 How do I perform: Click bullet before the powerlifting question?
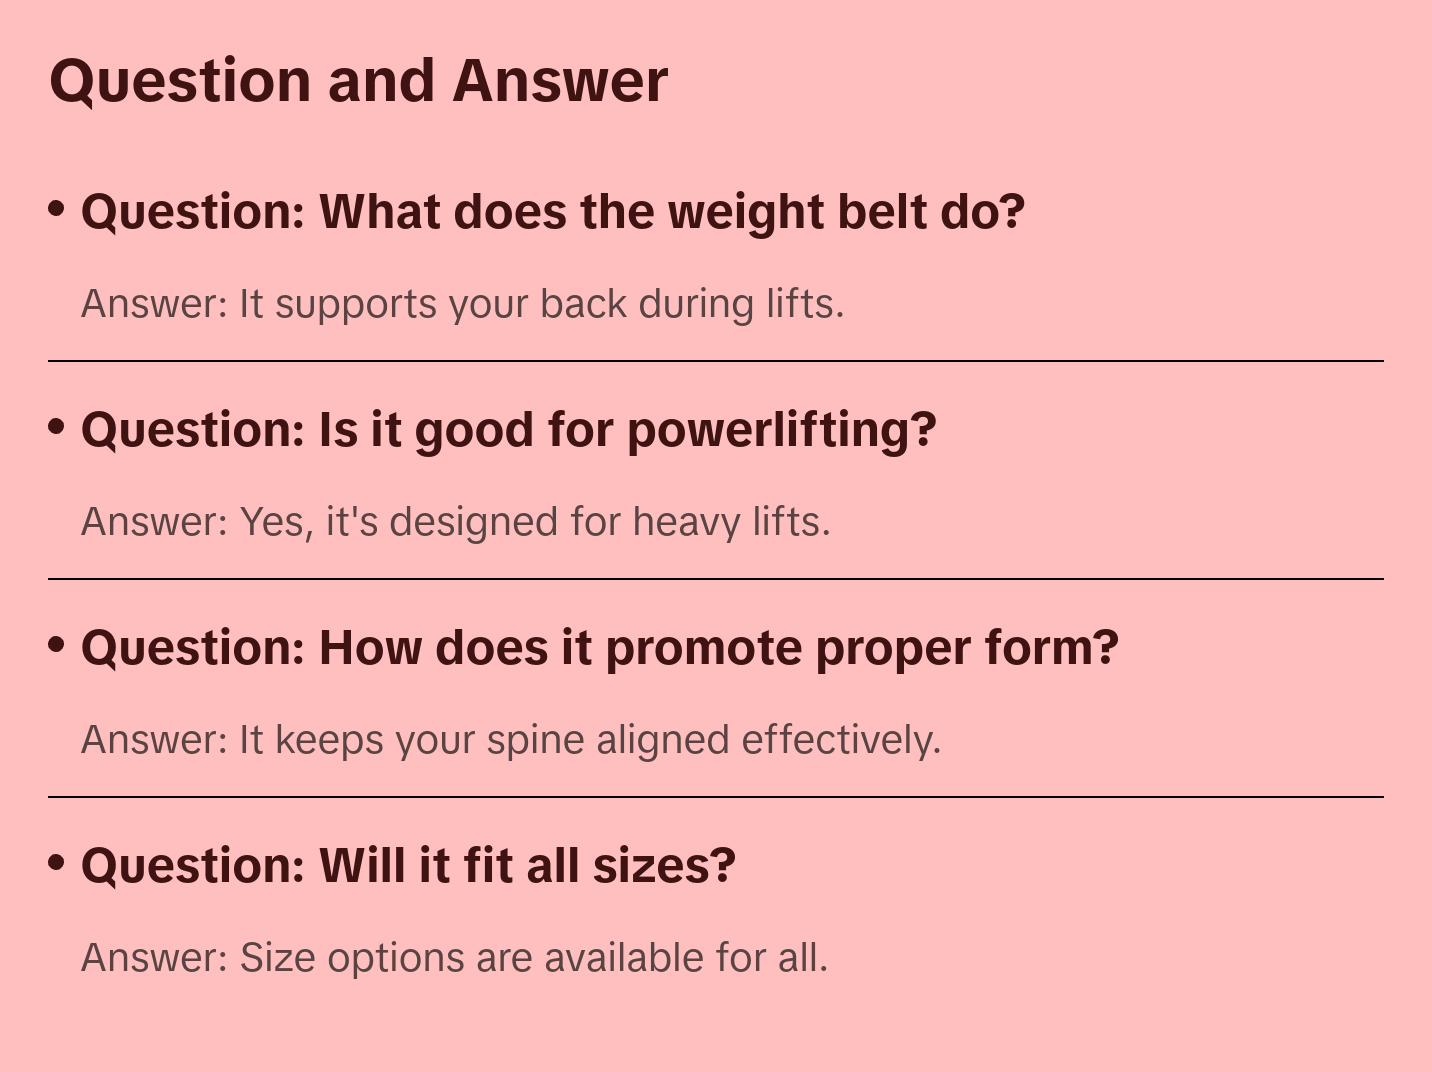click(57, 427)
